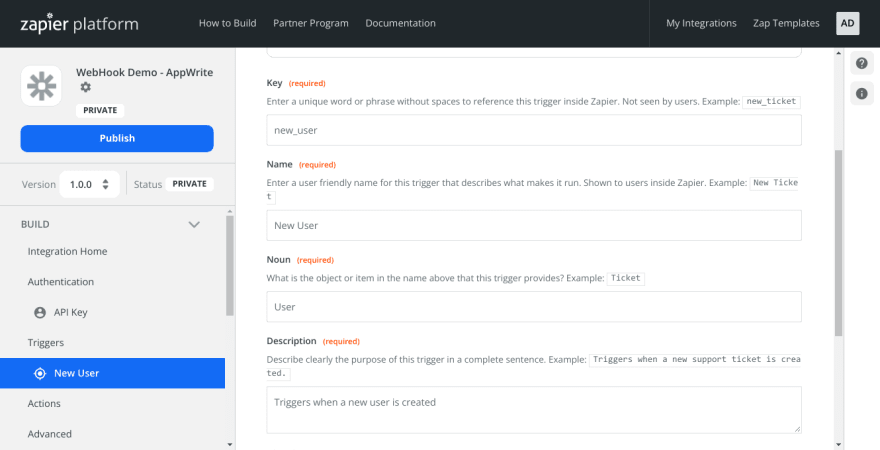Click the settings gear beside WebHook Demo
This screenshot has width=880, height=450.
pos(85,88)
